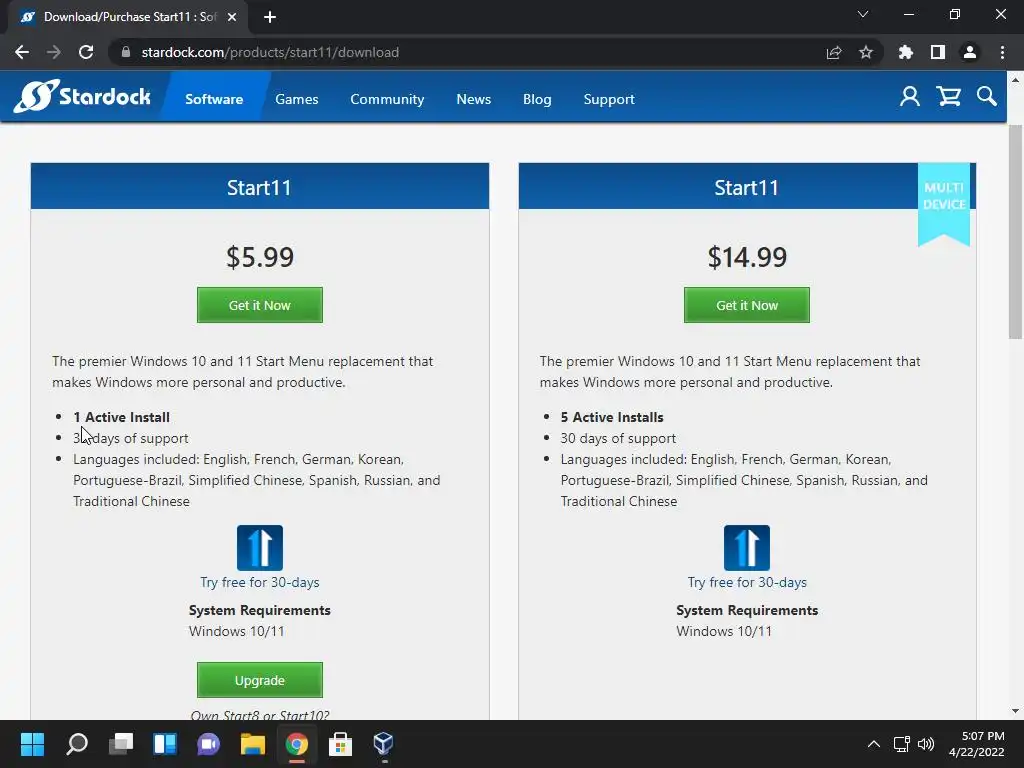The image size is (1024, 768).
Task: Reload the page with the refresh icon
Action: point(86,52)
